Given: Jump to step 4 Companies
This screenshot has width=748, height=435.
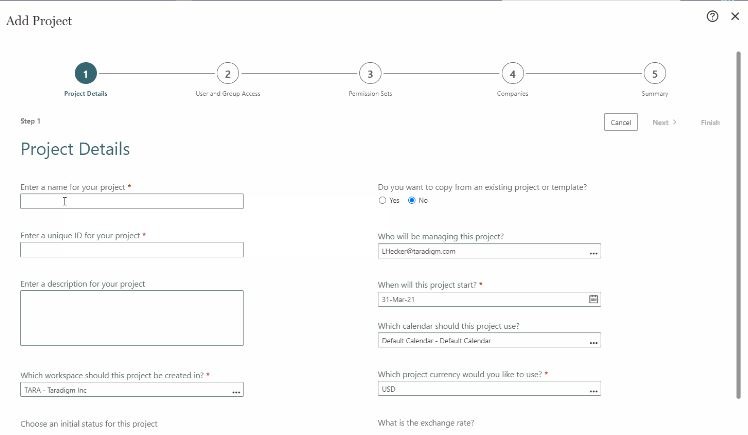Looking at the screenshot, I should [x=512, y=74].
